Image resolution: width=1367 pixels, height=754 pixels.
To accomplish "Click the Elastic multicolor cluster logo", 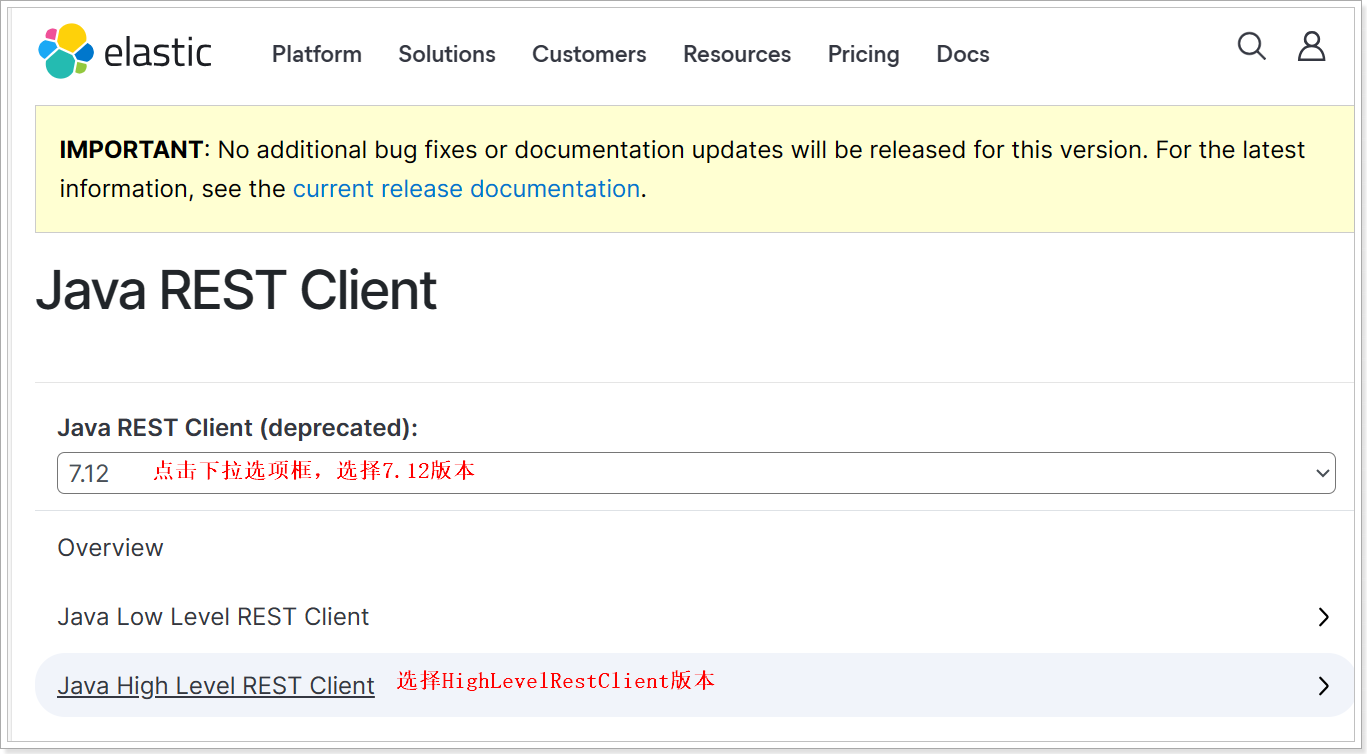I will 66,51.
